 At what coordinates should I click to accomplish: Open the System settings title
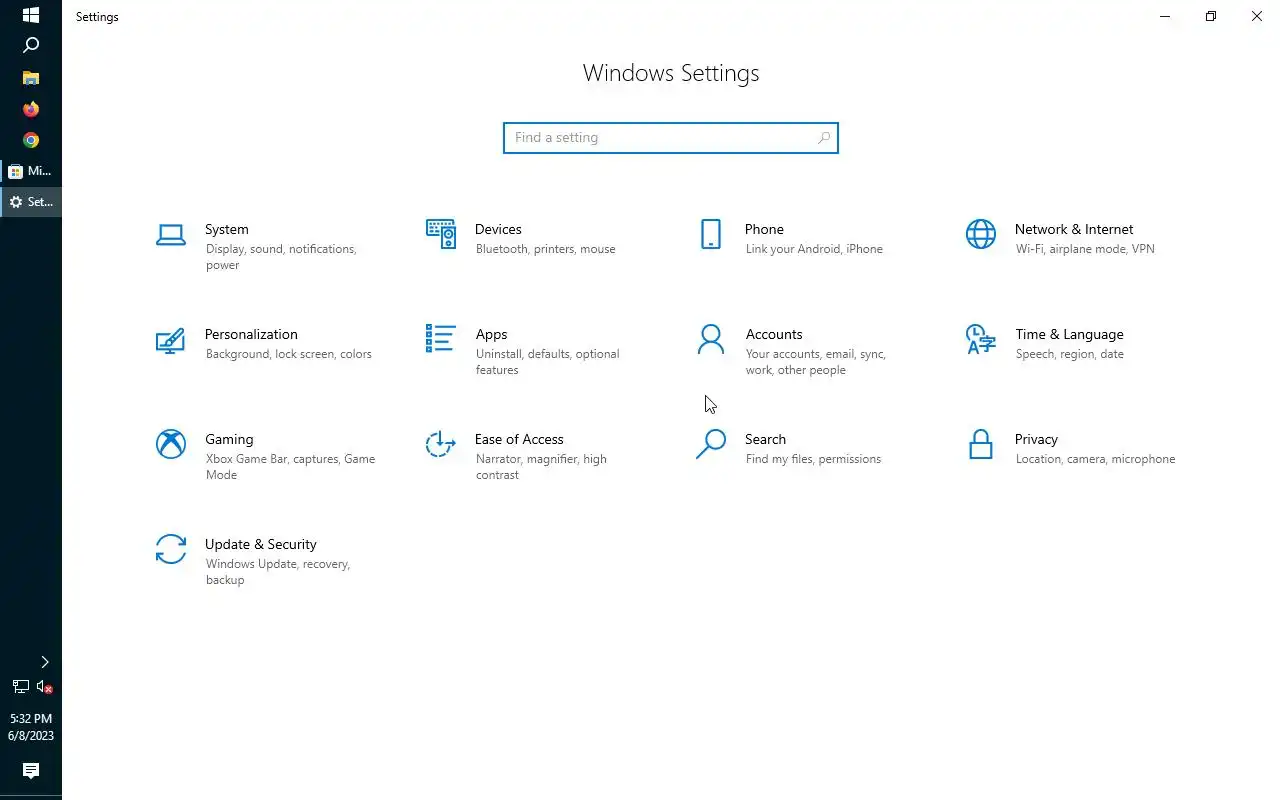coord(227,229)
